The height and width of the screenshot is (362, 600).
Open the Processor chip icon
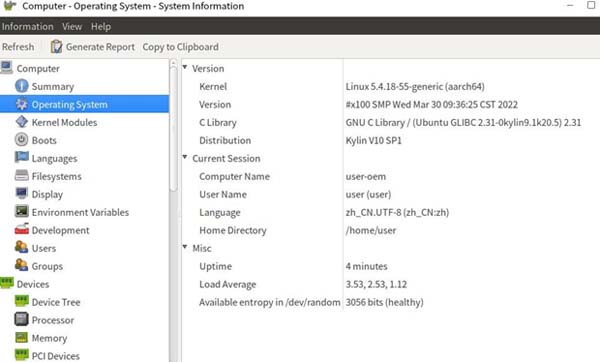[x=21, y=319]
